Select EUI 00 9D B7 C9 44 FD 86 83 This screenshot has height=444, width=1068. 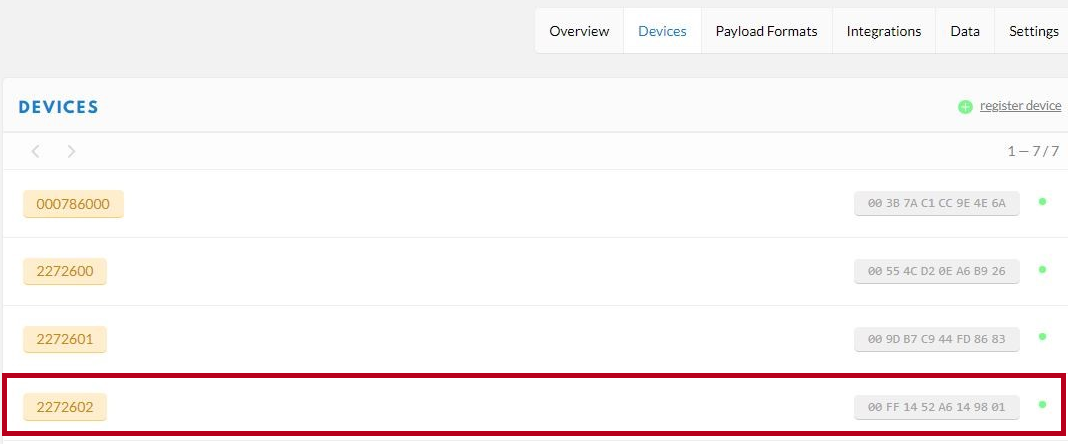coord(937,339)
